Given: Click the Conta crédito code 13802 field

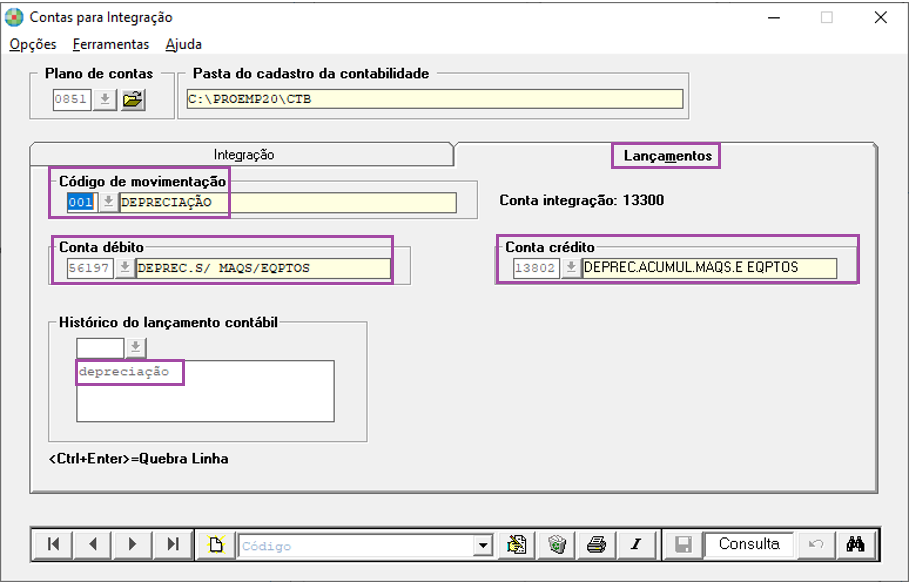Looking at the screenshot, I should tap(536, 268).
